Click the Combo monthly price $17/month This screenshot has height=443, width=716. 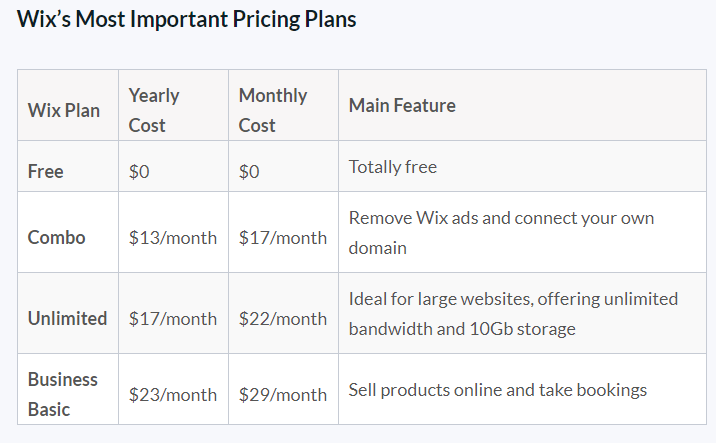(x=283, y=237)
